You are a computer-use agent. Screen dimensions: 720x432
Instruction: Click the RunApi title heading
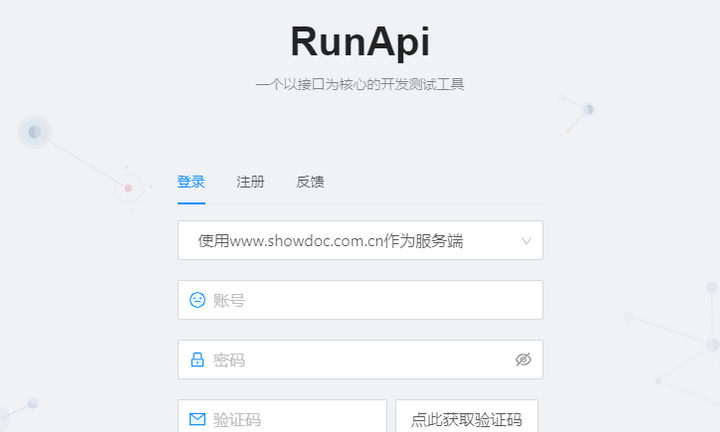(360, 42)
